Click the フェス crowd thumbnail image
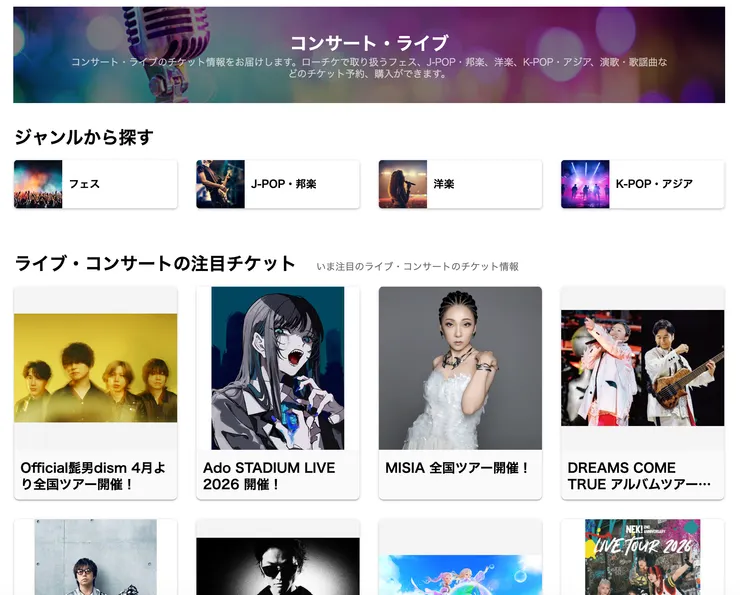This screenshot has height=595, width=740. (x=38, y=184)
